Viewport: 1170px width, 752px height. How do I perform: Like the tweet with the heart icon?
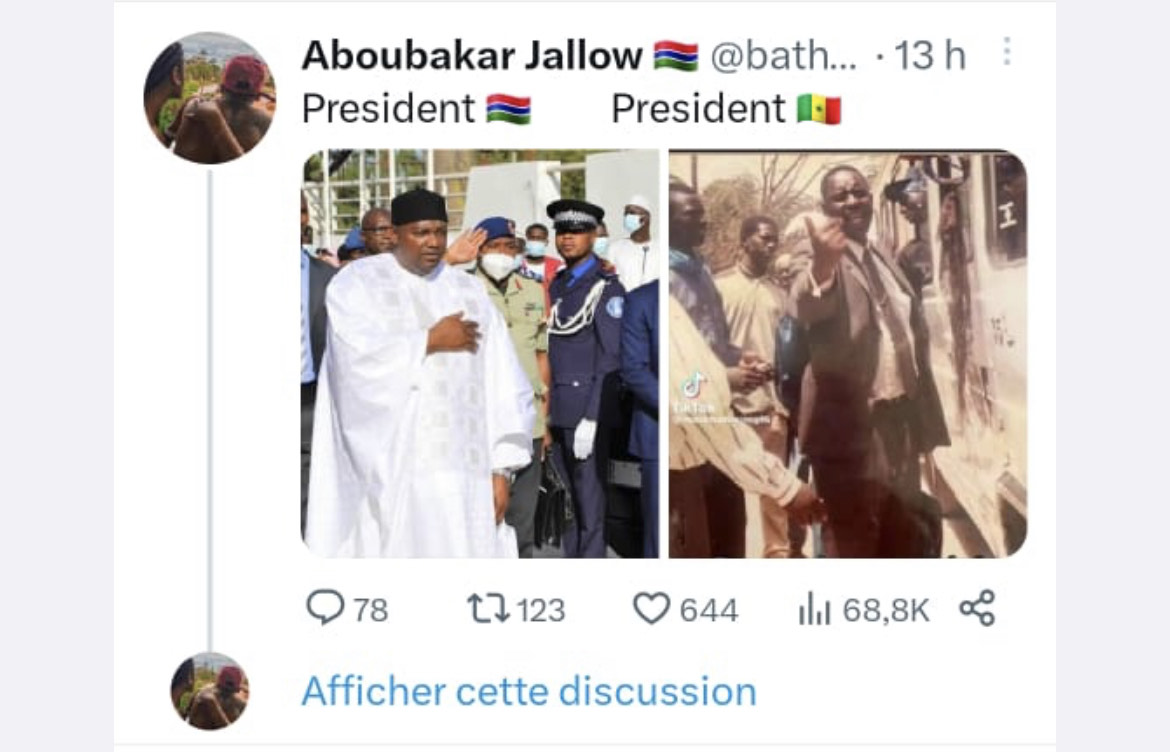(652, 608)
